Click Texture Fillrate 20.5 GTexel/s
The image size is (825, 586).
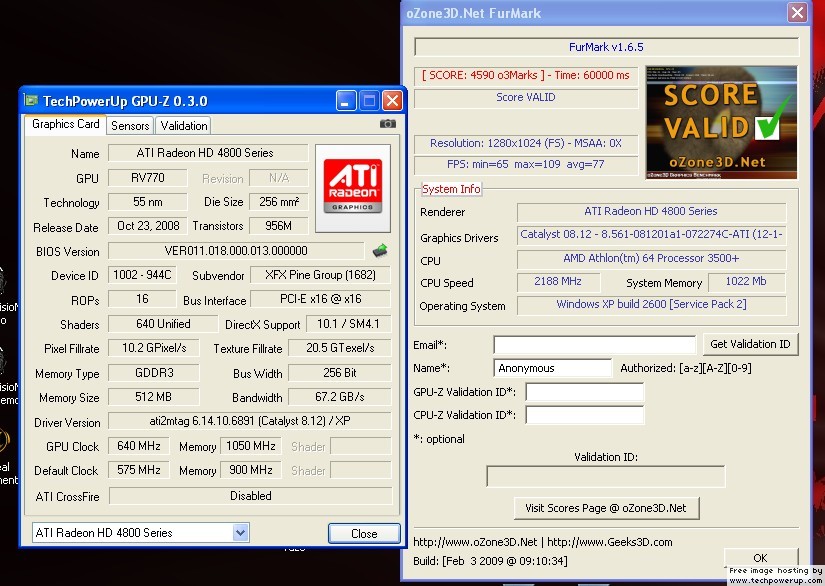pos(340,348)
